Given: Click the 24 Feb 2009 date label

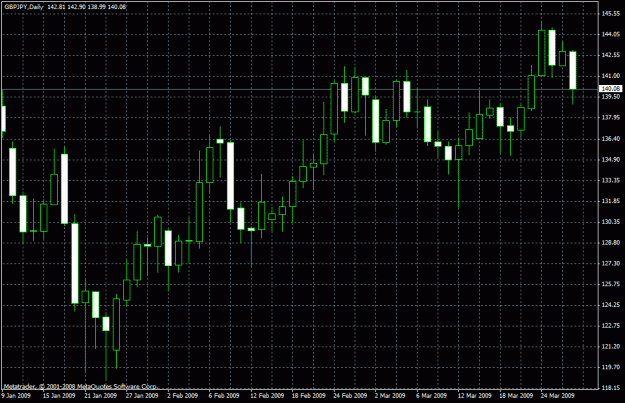Looking at the screenshot, I should click(350, 396).
